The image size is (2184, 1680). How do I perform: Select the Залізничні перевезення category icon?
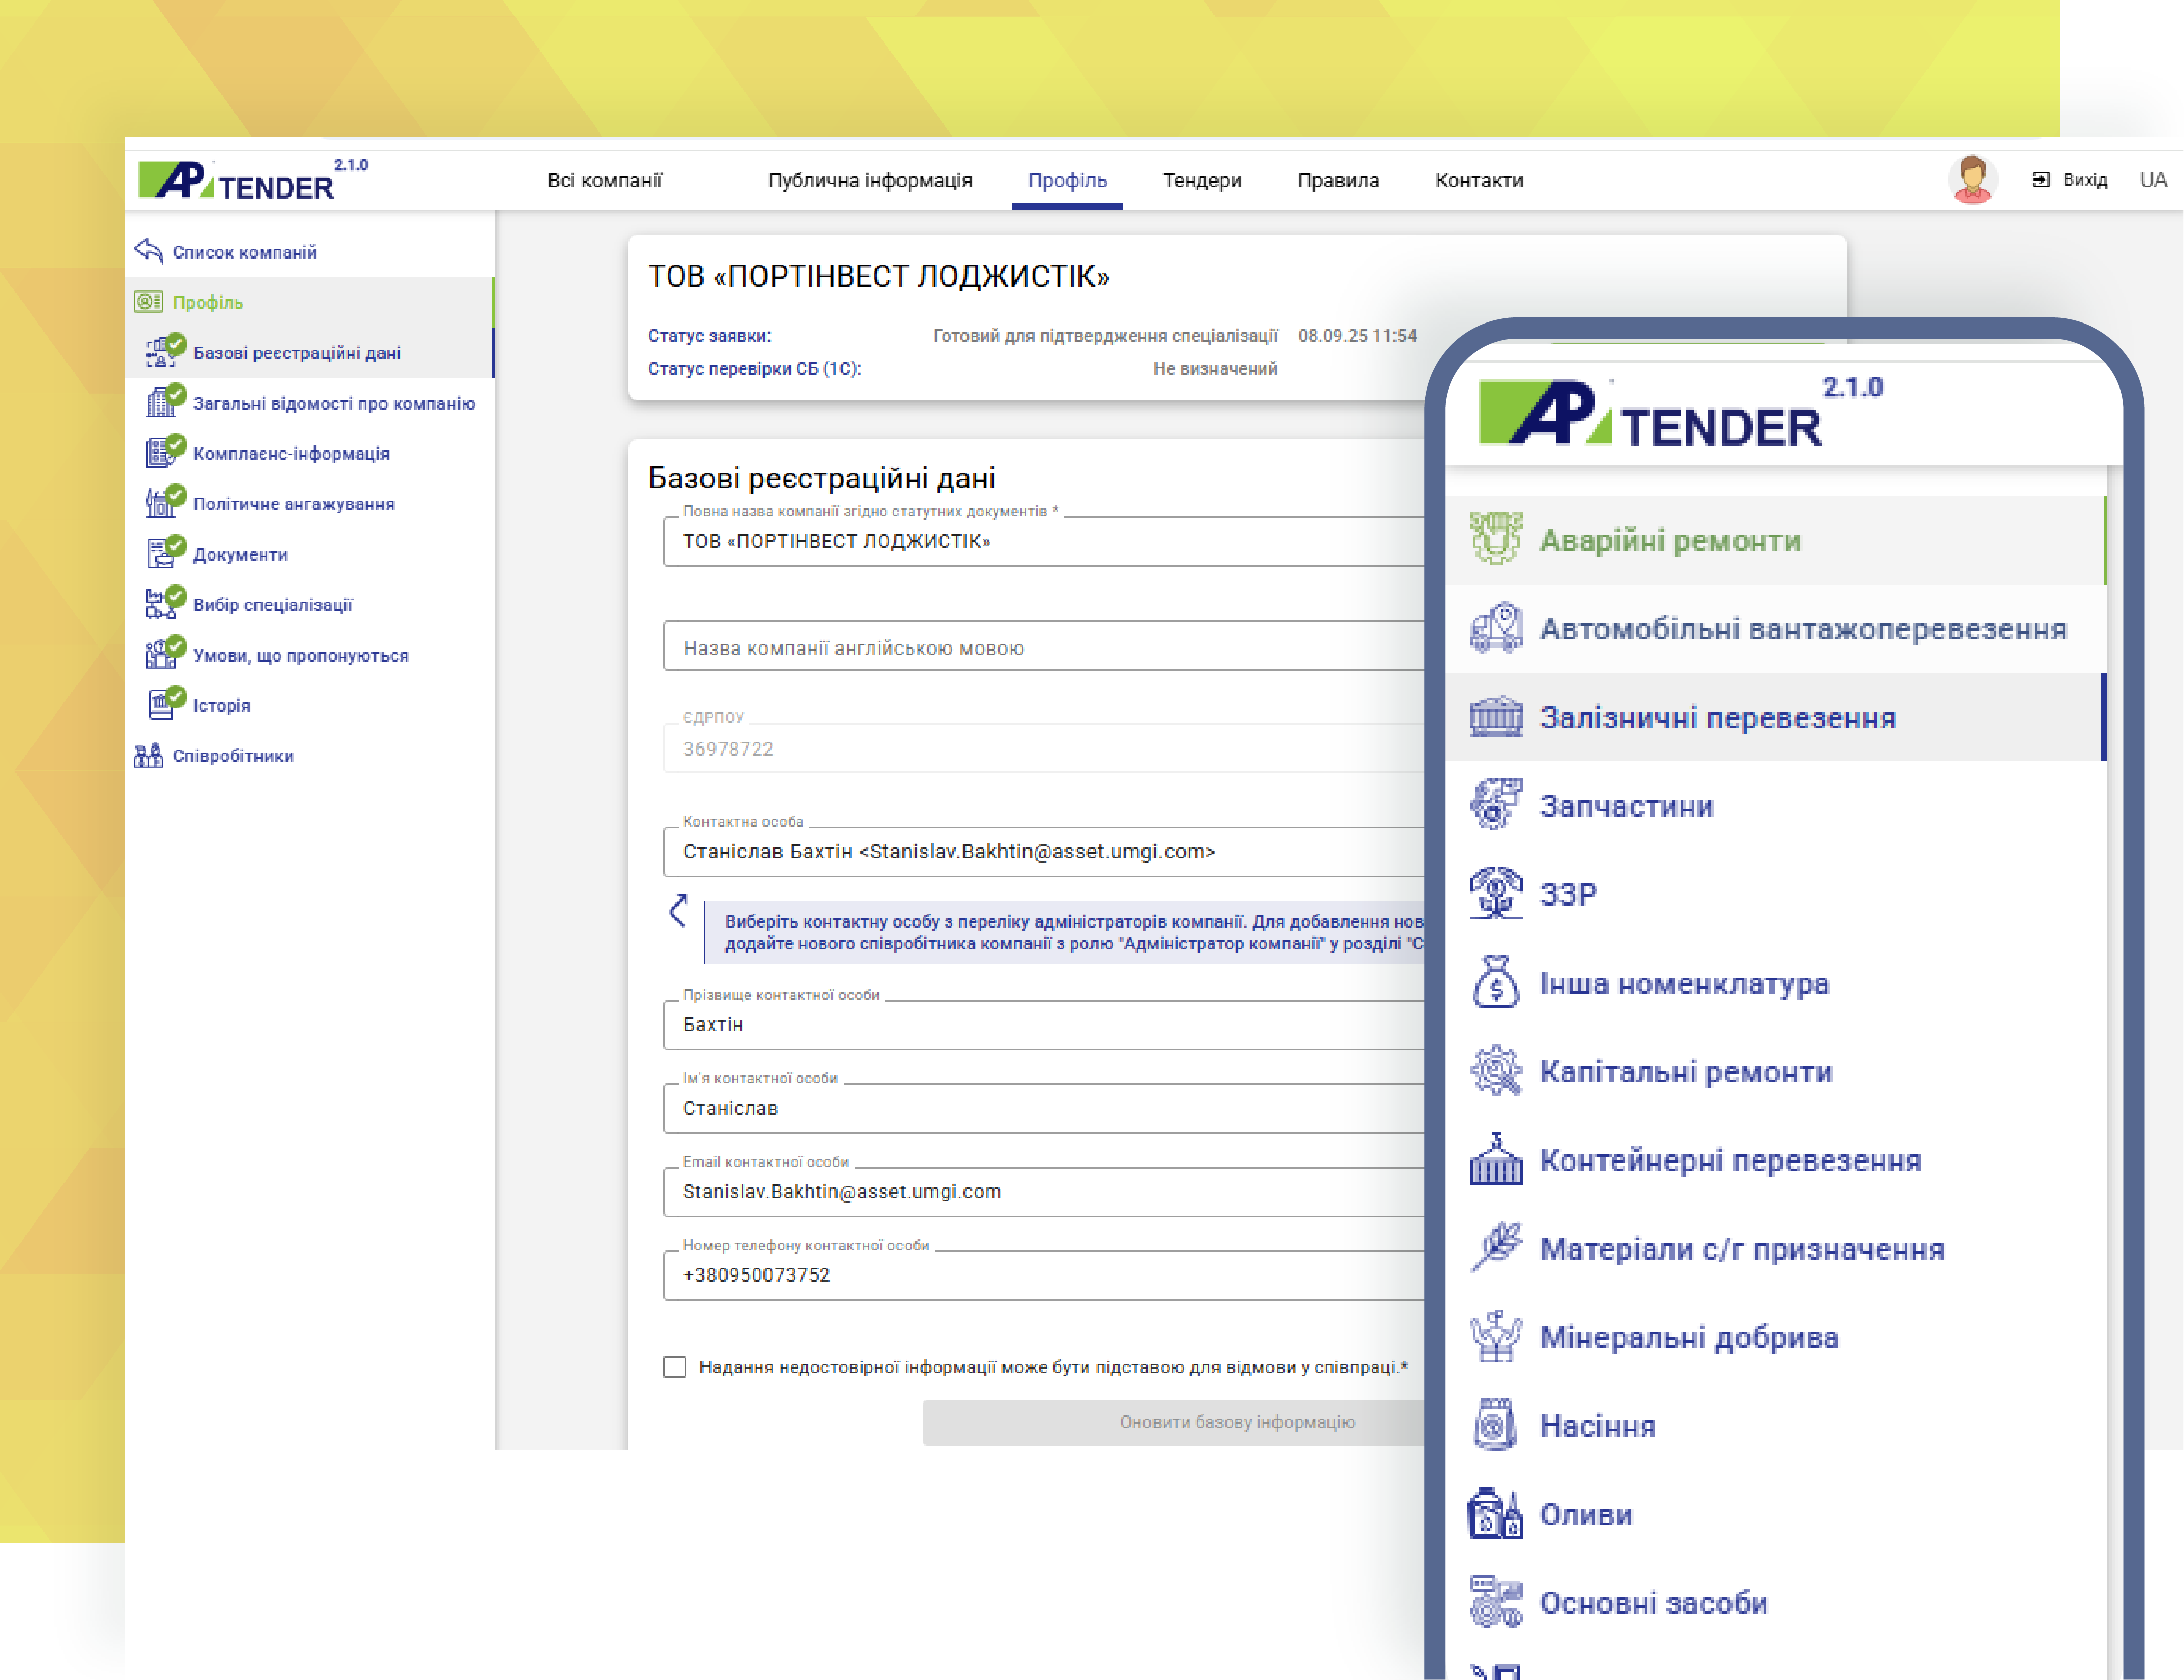1495,717
